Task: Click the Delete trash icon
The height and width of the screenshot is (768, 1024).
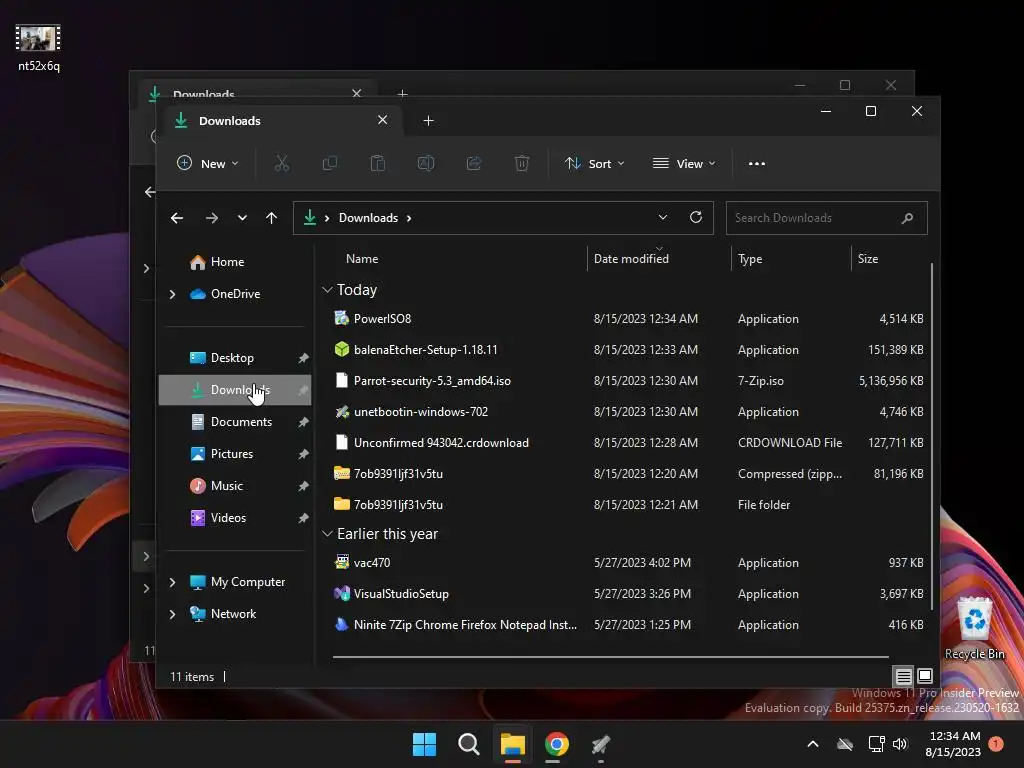Action: [x=522, y=163]
